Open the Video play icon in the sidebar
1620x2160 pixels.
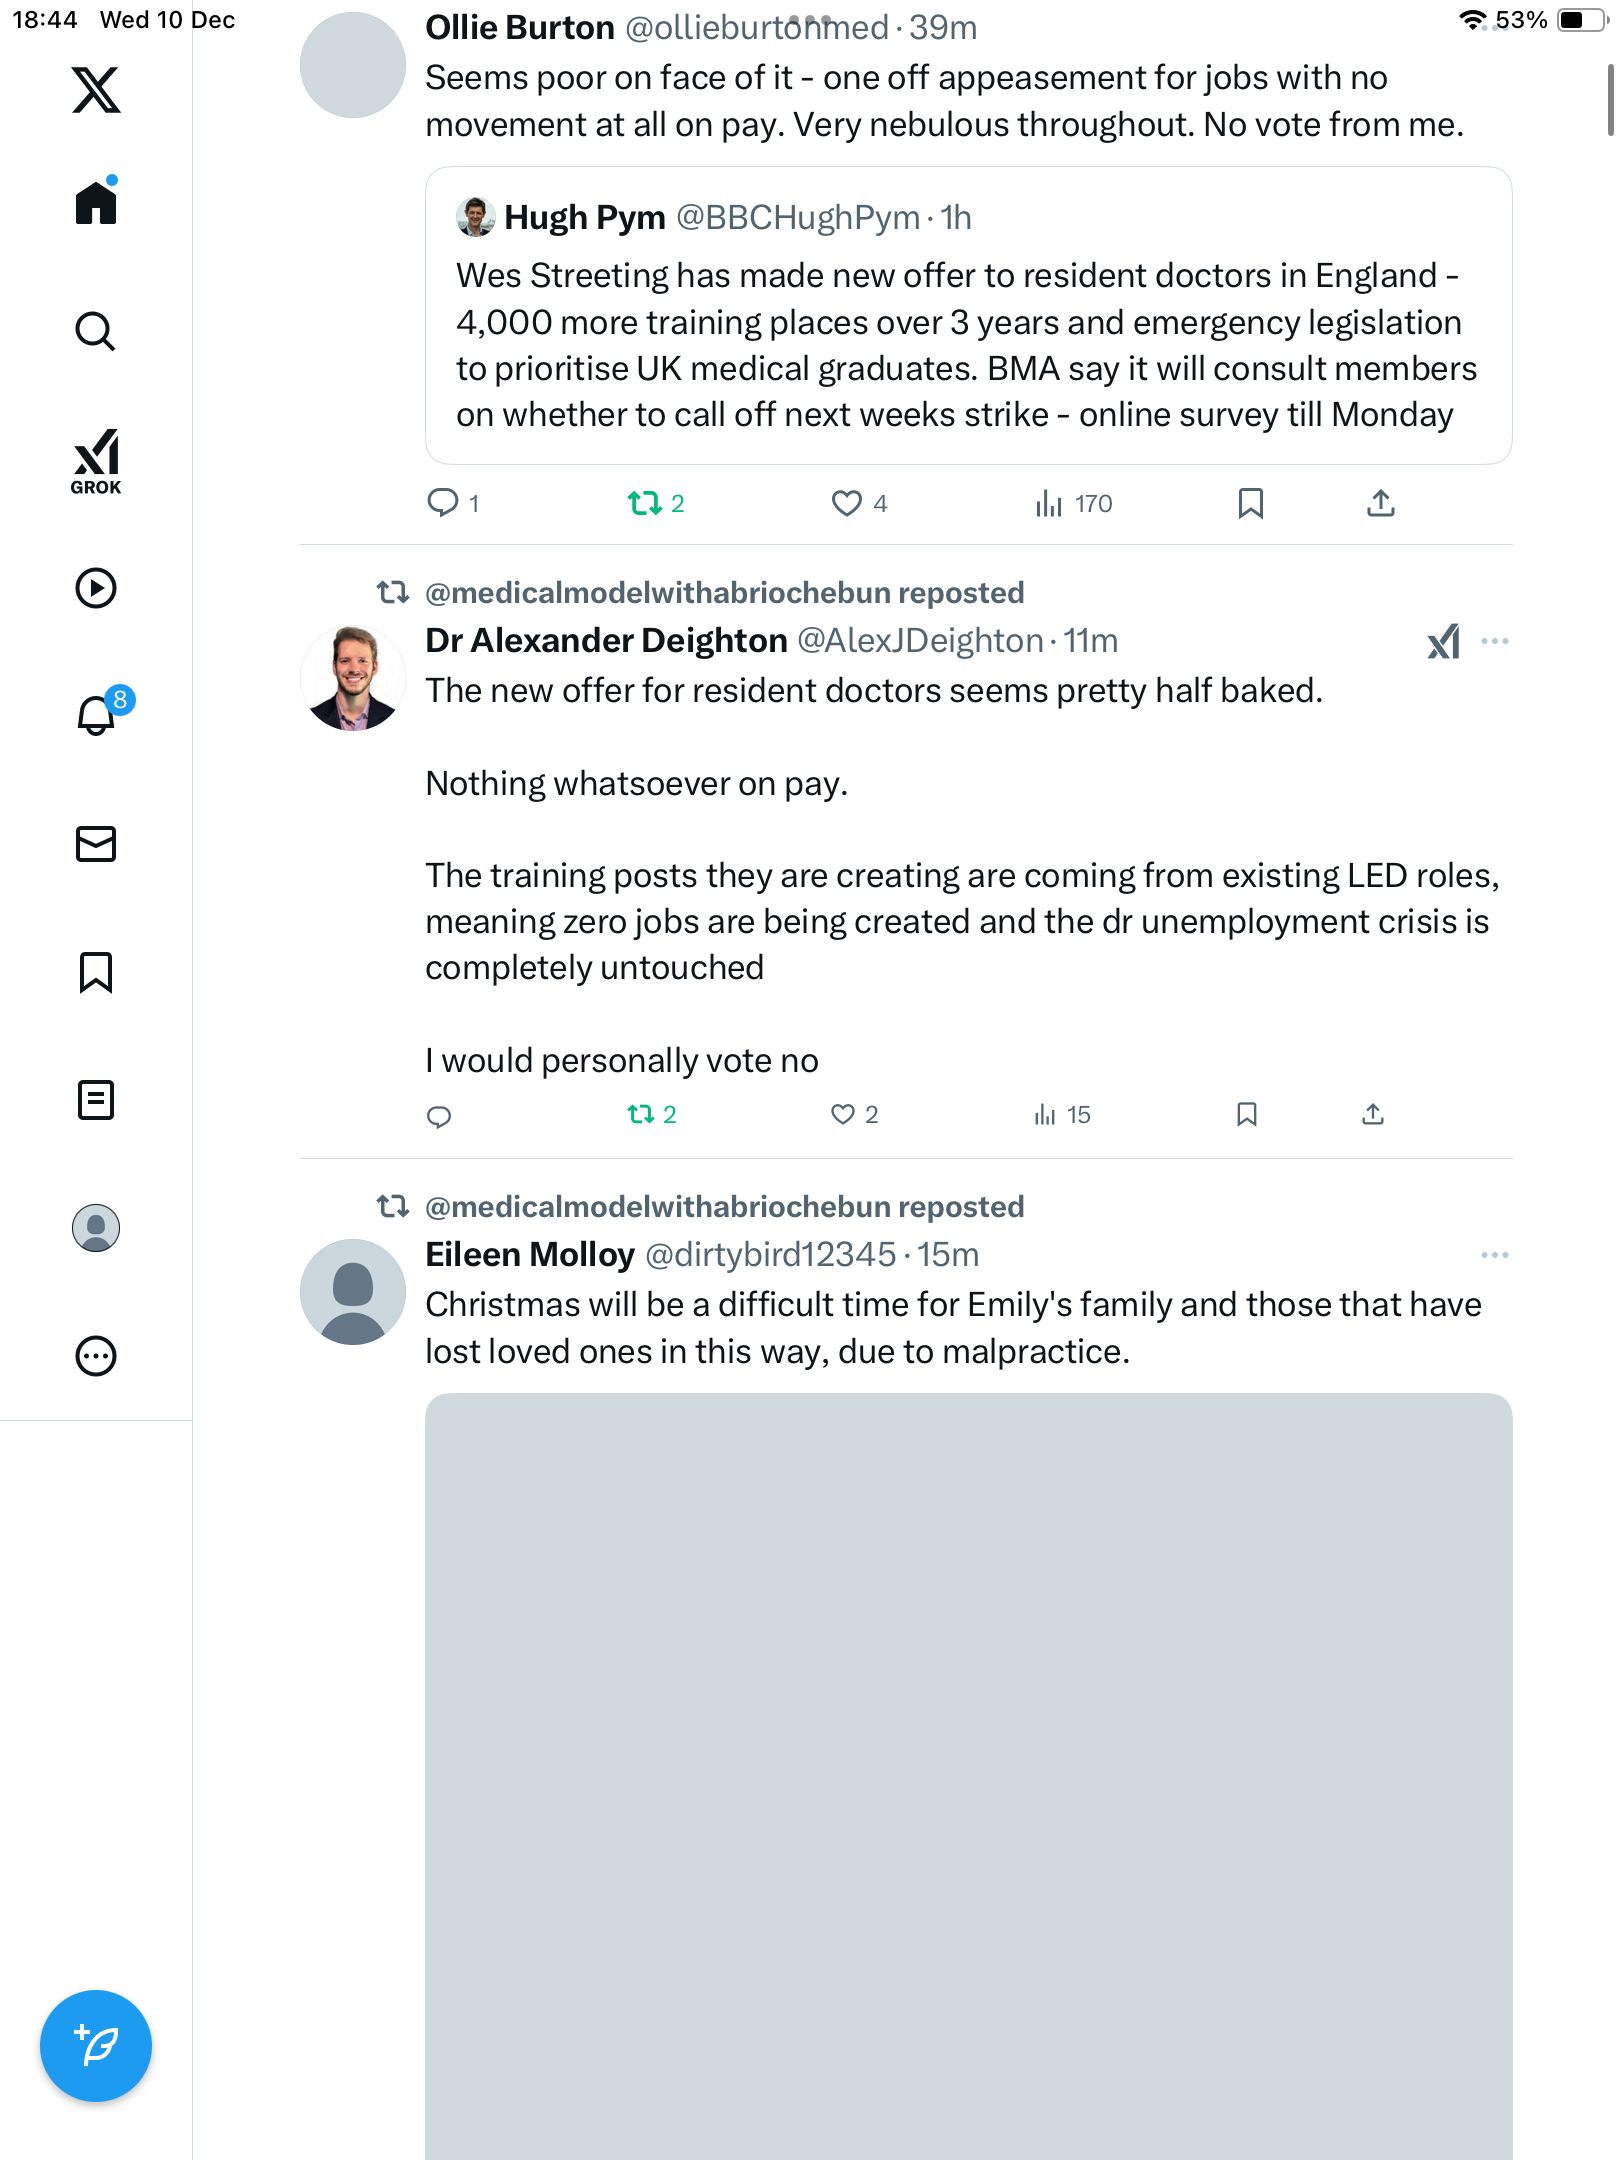click(x=96, y=588)
